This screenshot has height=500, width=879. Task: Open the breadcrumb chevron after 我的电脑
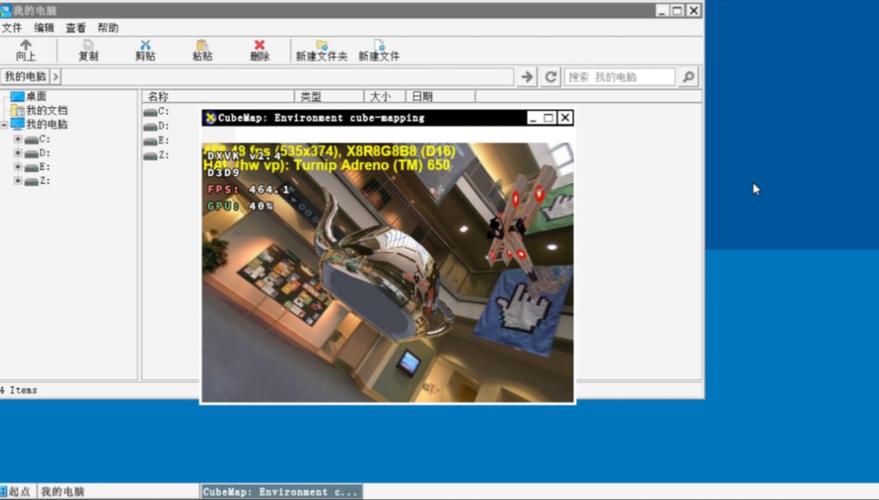click(x=55, y=76)
